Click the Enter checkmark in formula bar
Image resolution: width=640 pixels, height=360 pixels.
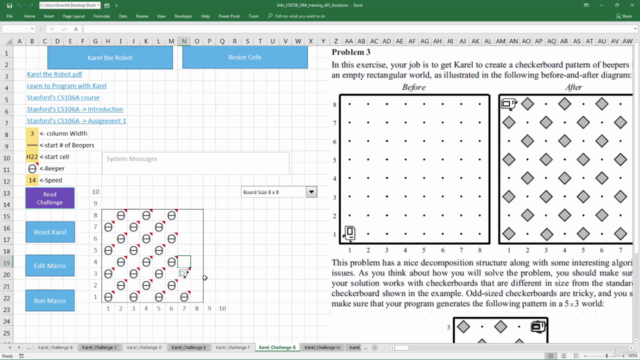[x=64, y=29]
